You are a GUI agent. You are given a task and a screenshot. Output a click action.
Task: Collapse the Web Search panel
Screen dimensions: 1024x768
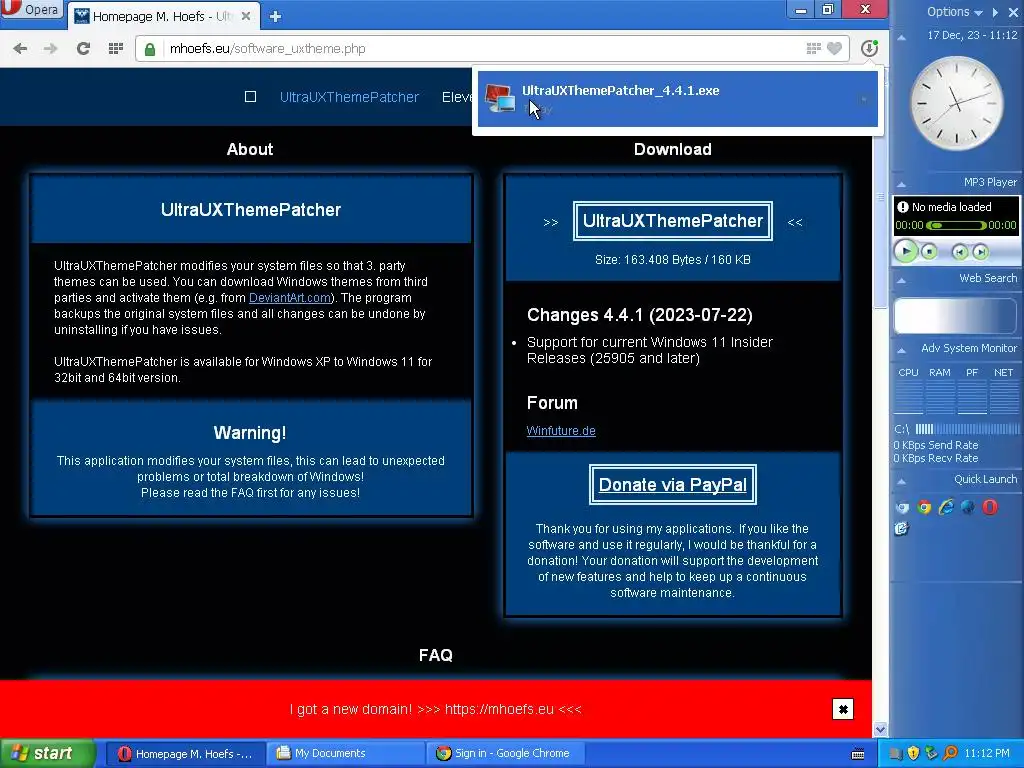[x=902, y=281]
